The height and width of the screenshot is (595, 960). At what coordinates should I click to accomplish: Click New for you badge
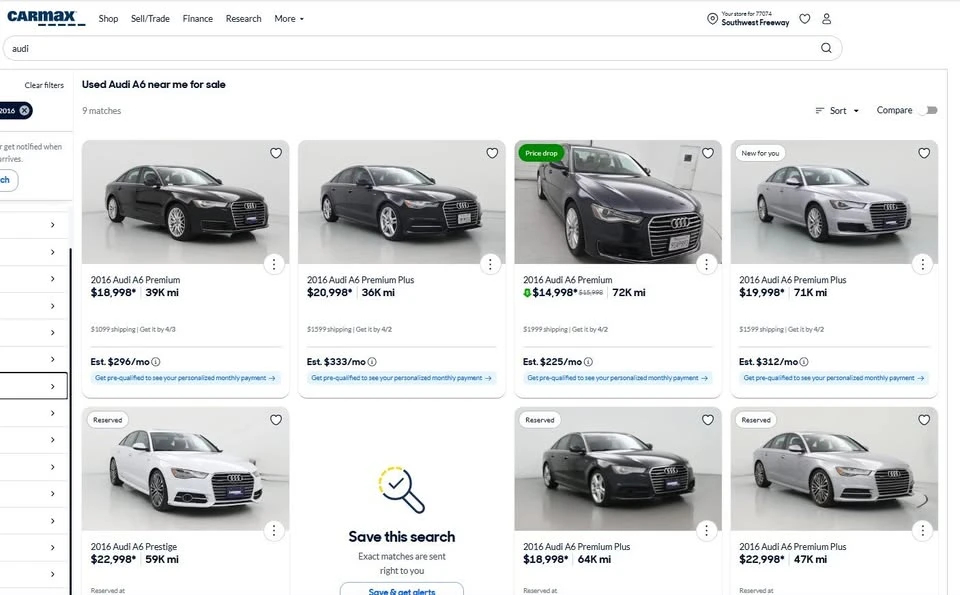pos(760,153)
